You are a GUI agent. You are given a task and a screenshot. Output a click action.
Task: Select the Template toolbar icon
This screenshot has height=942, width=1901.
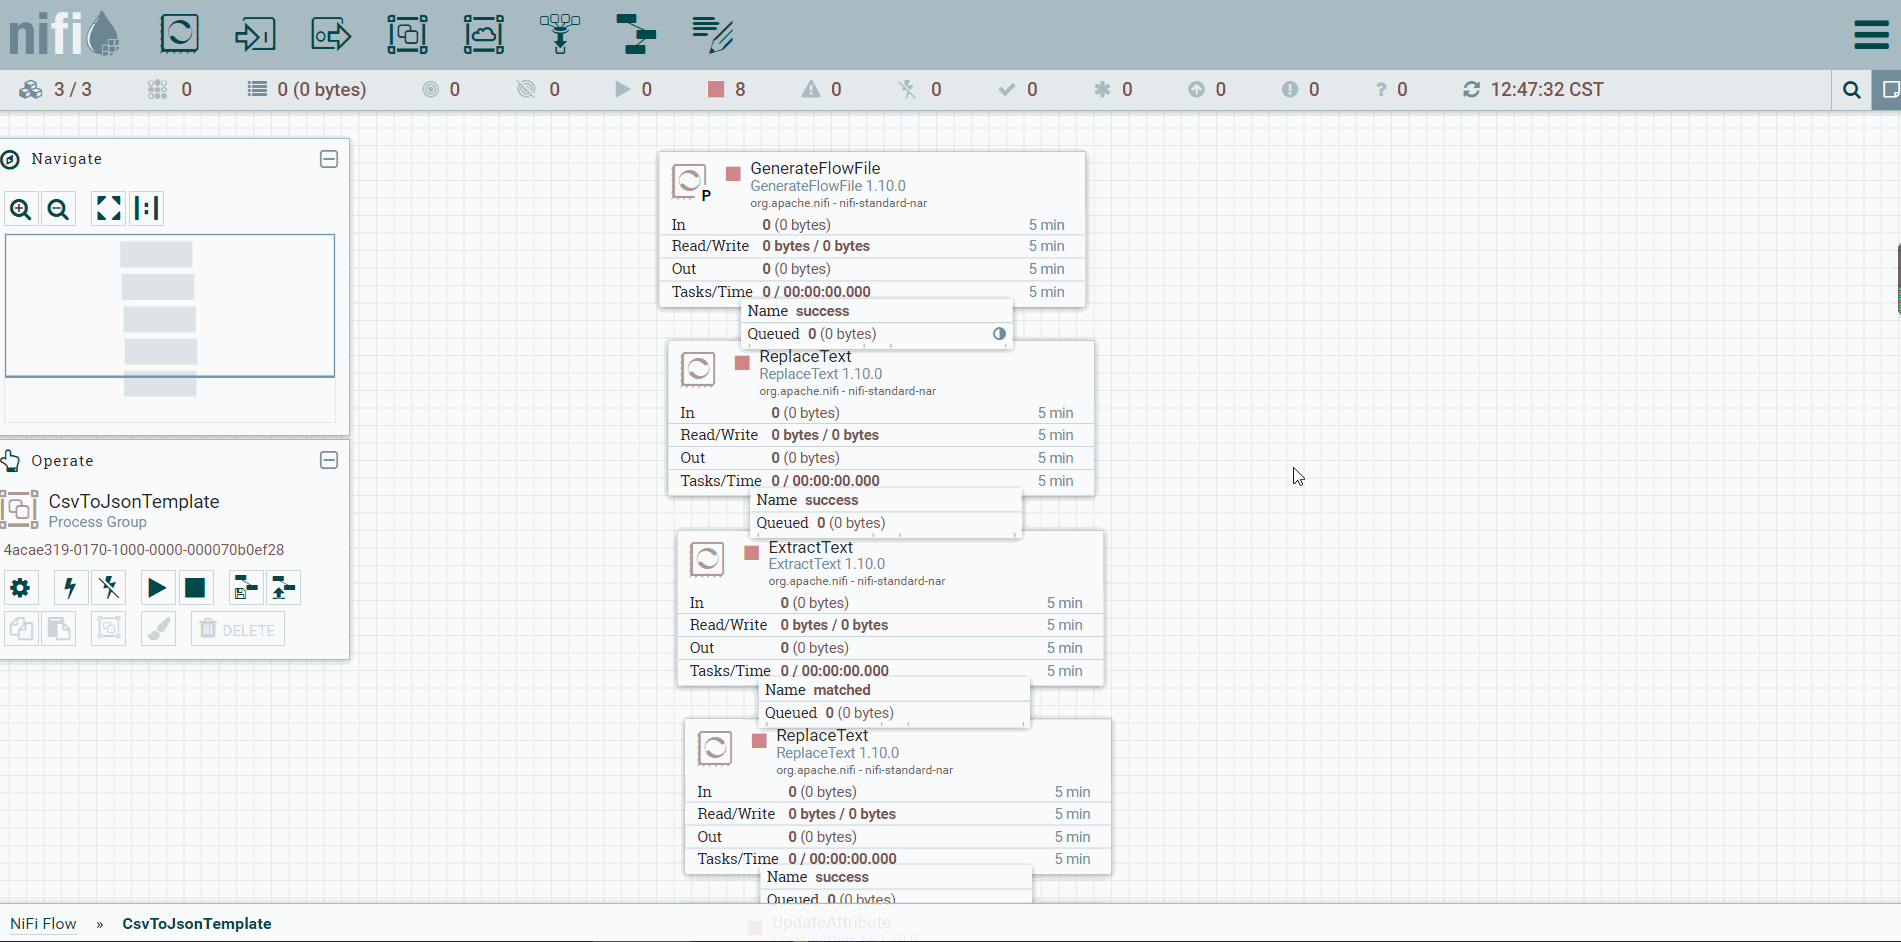pyautogui.click(x=636, y=34)
